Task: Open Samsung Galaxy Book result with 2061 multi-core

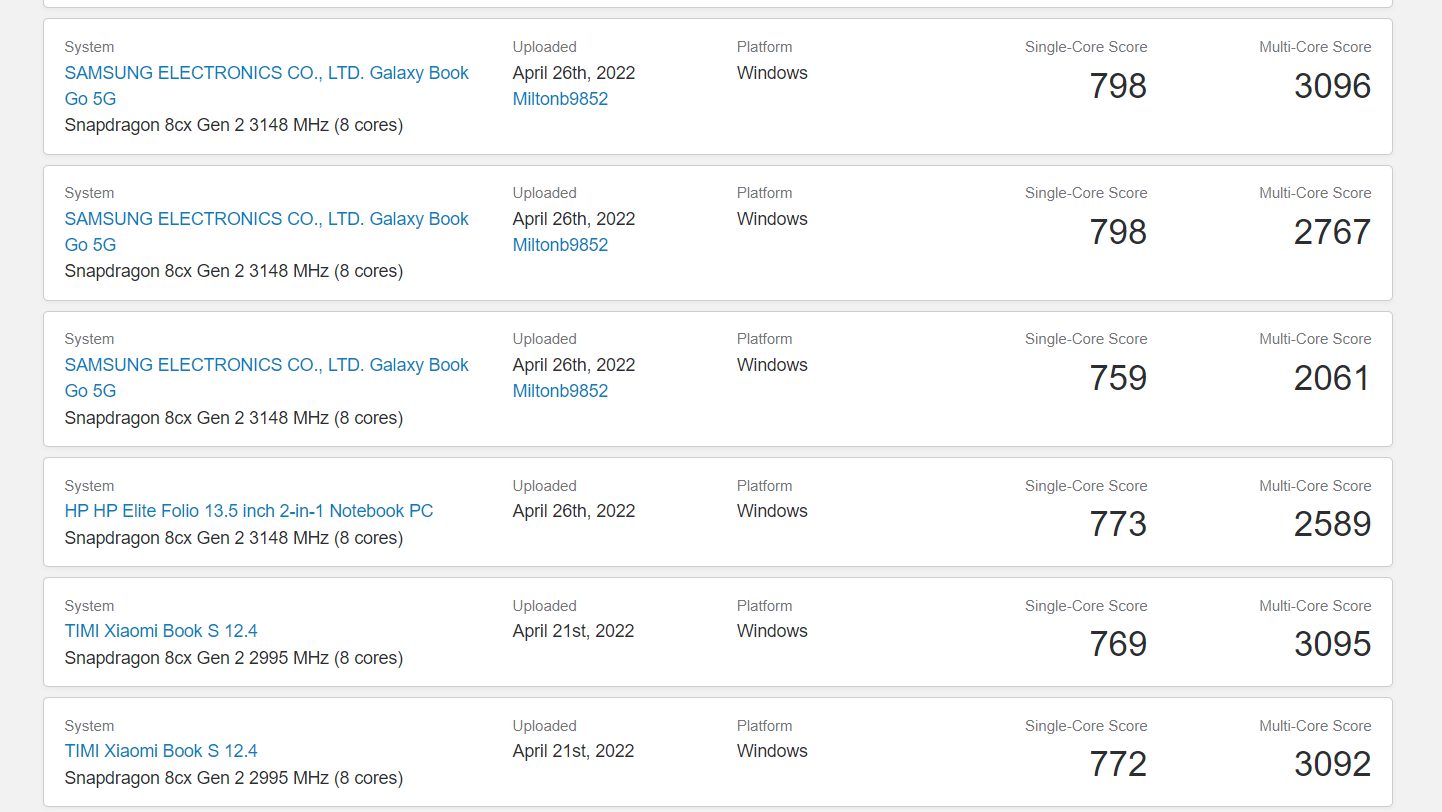Action: [266, 378]
